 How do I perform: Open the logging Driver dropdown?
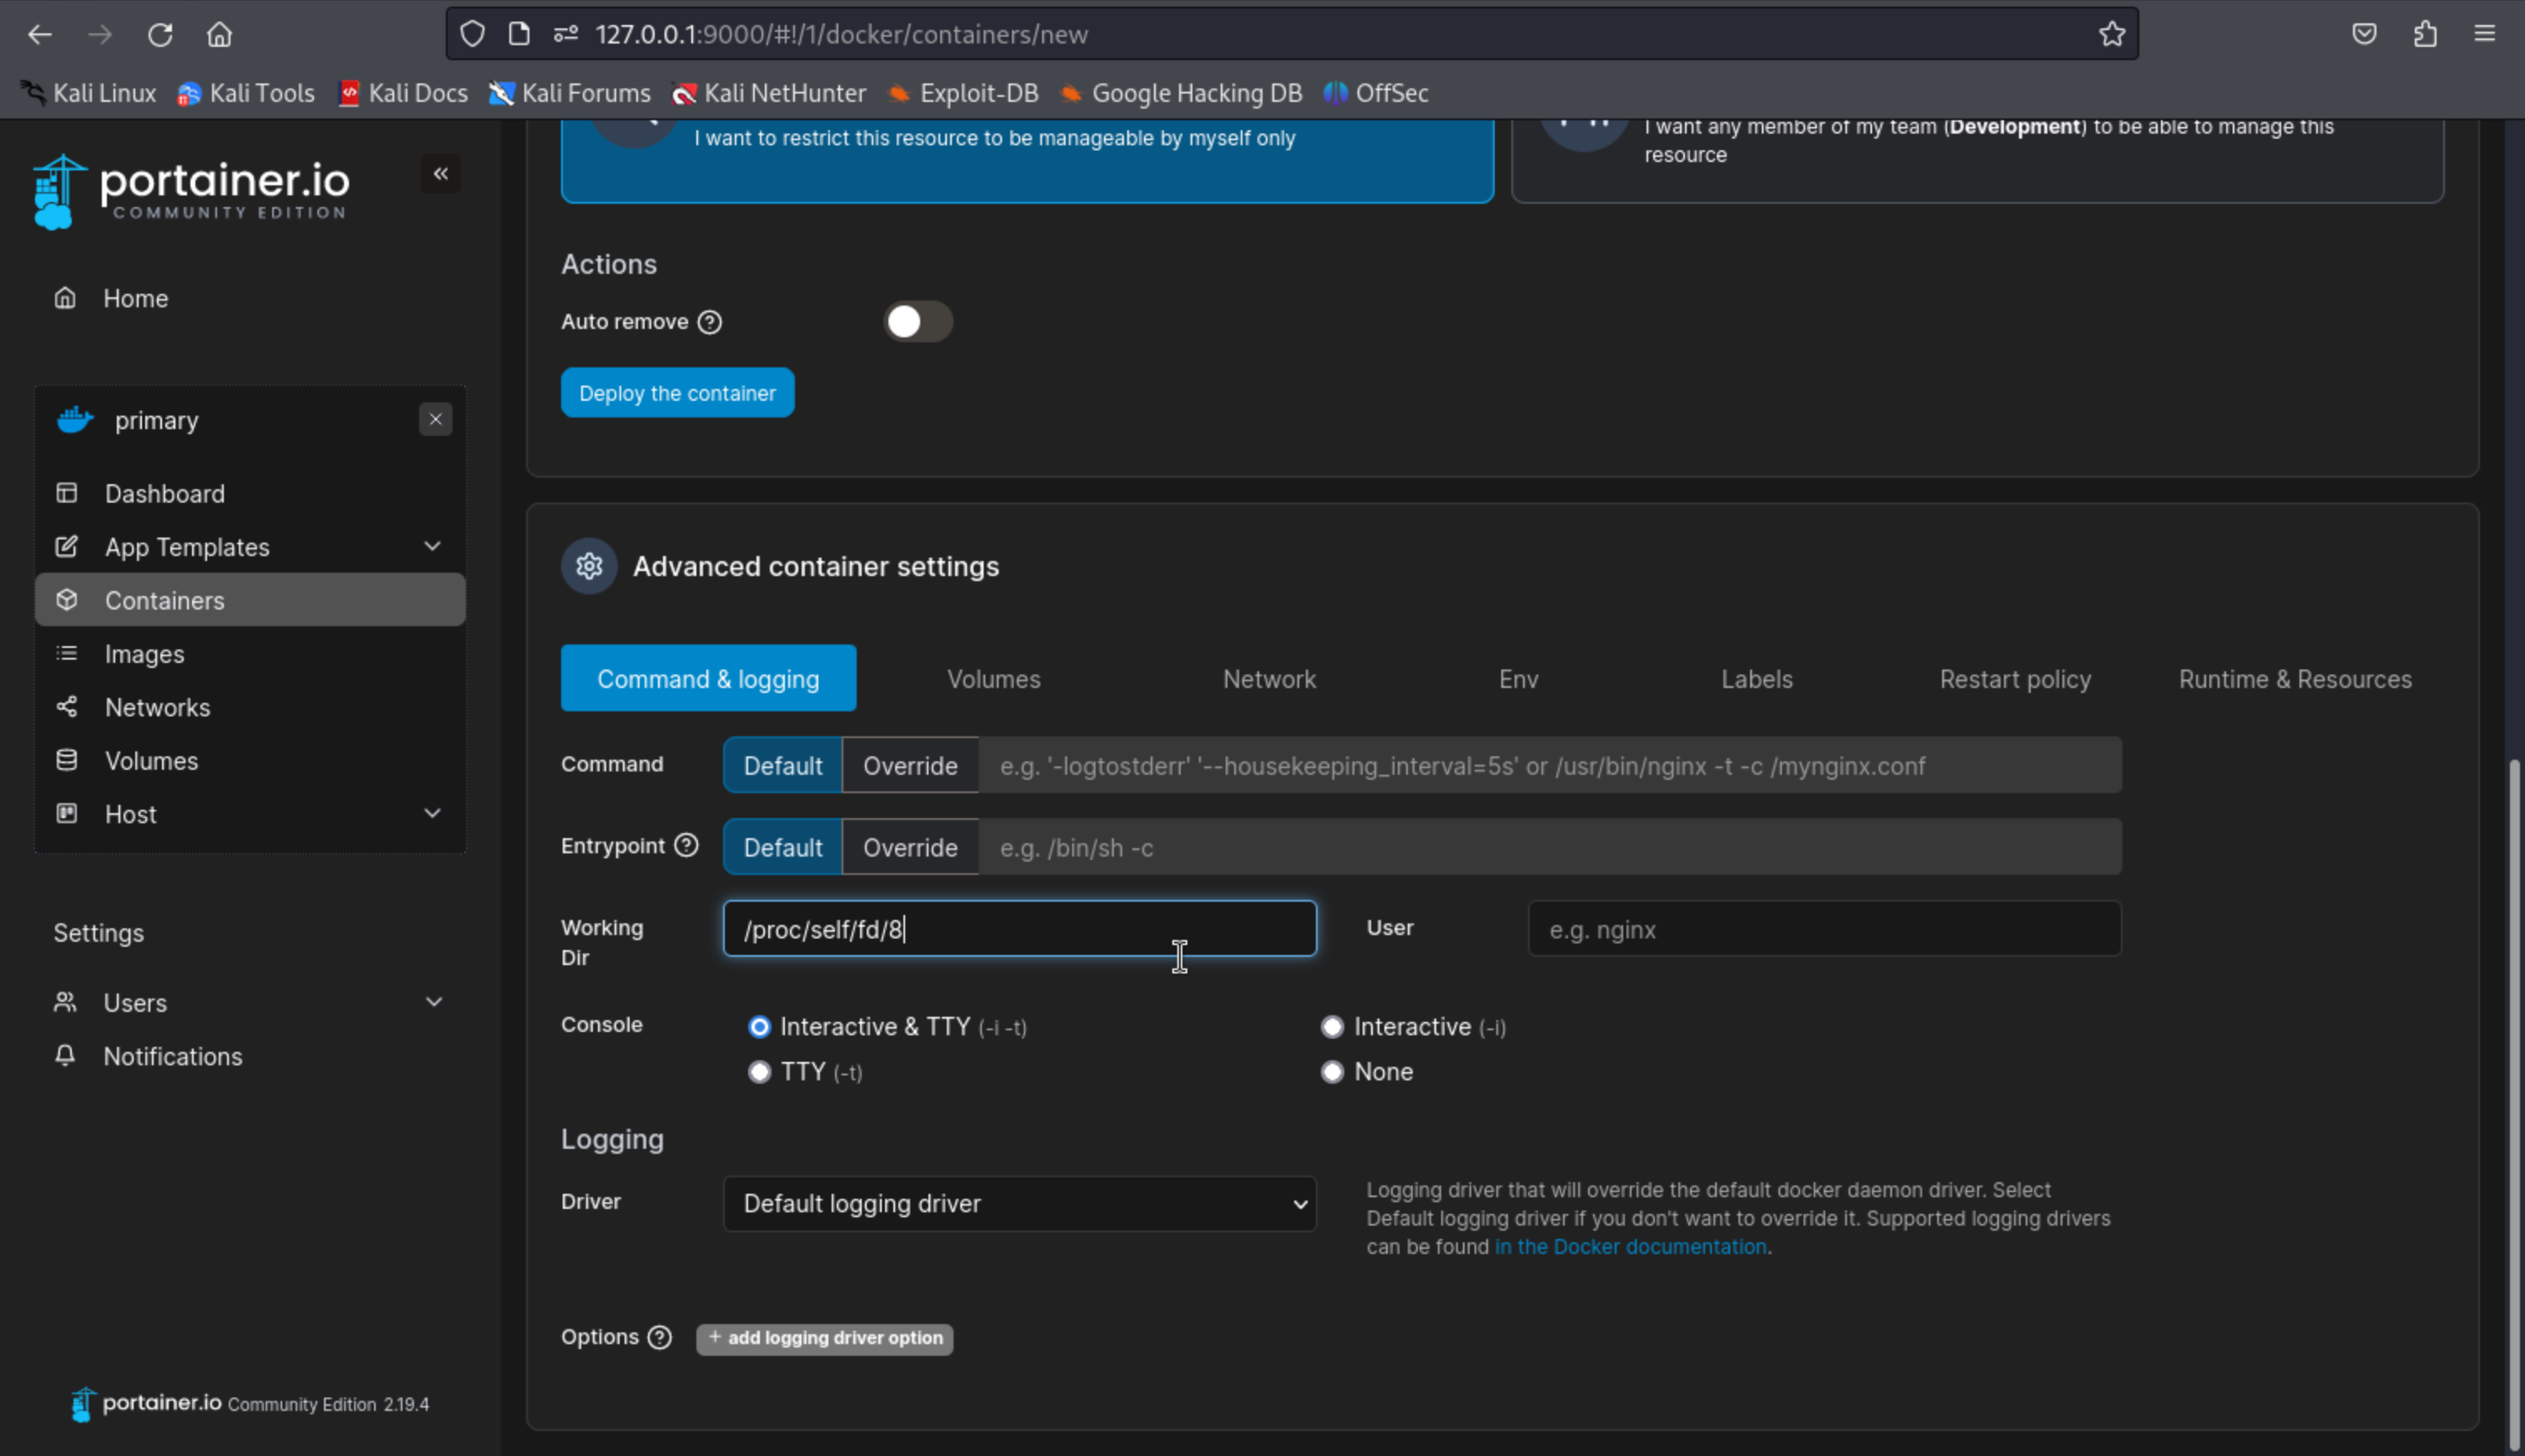(1019, 1204)
